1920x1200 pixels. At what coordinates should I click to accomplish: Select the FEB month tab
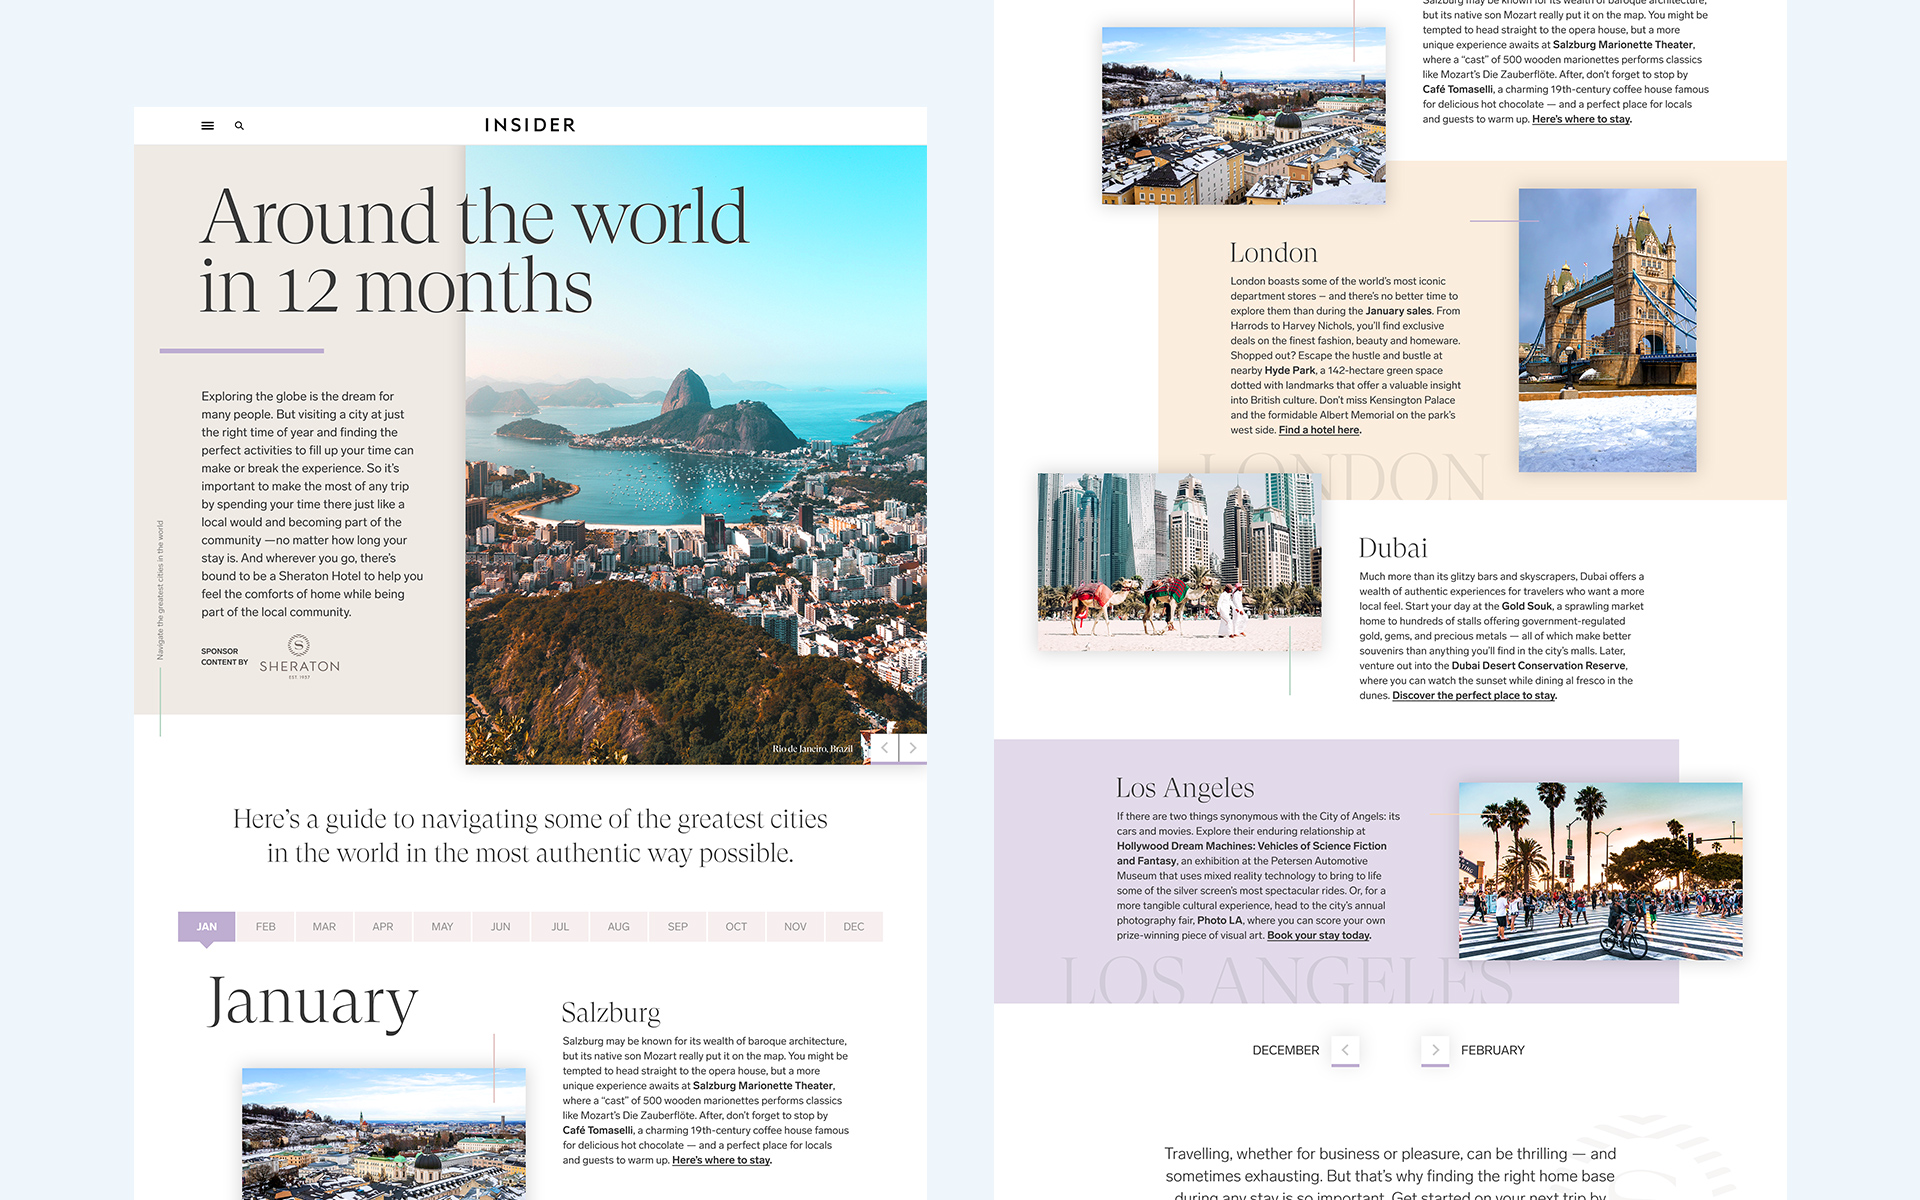pyautogui.click(x=265, y=927)
